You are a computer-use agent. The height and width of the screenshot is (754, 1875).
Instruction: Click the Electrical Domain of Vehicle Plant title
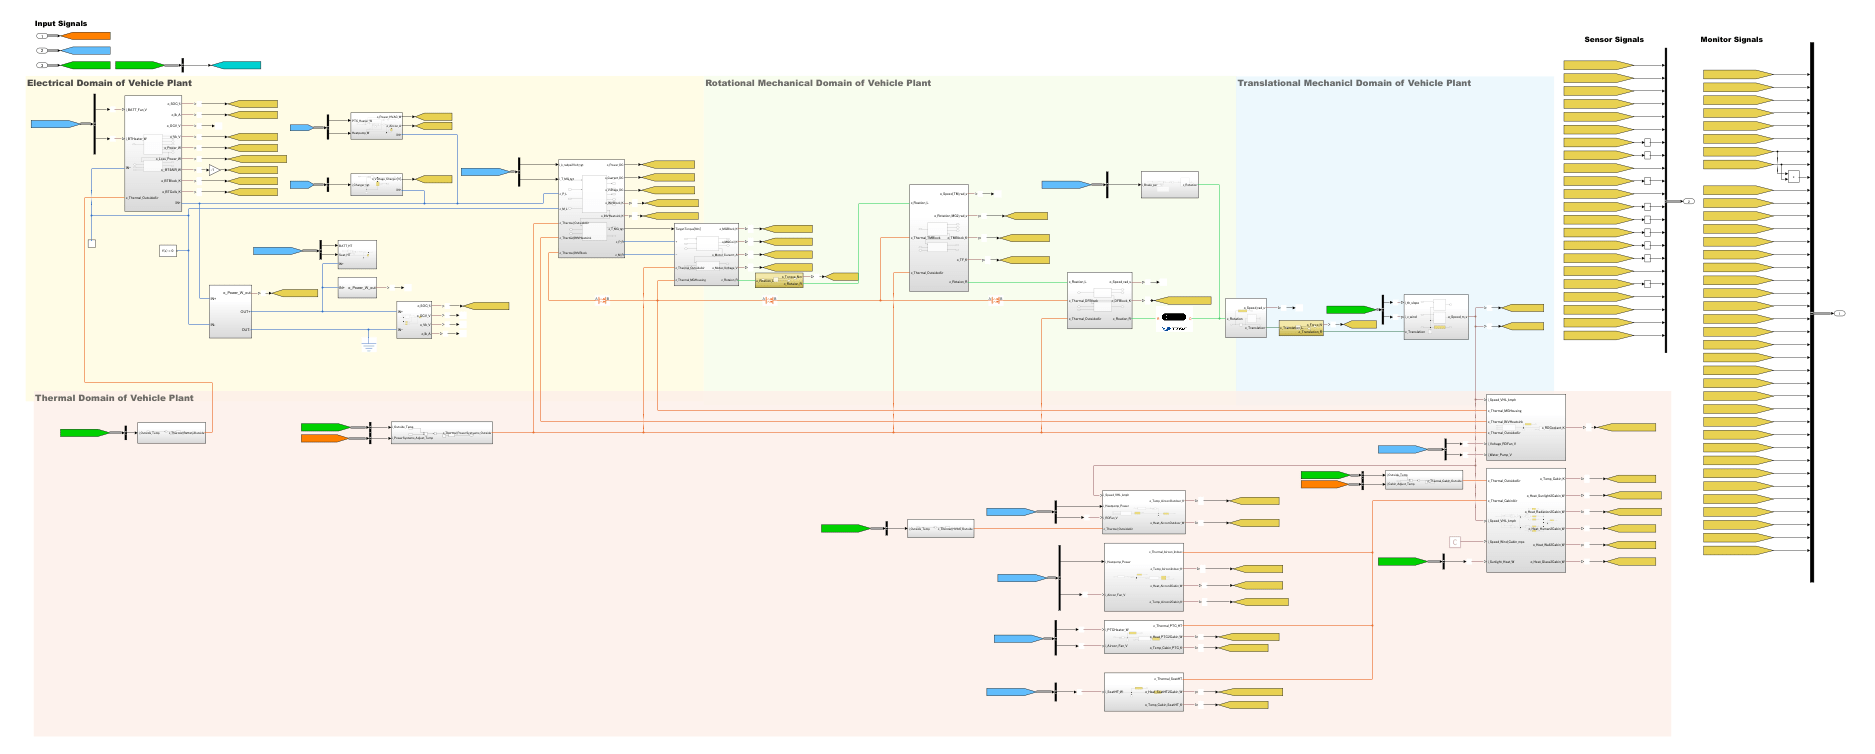click(x=109, y=83)
